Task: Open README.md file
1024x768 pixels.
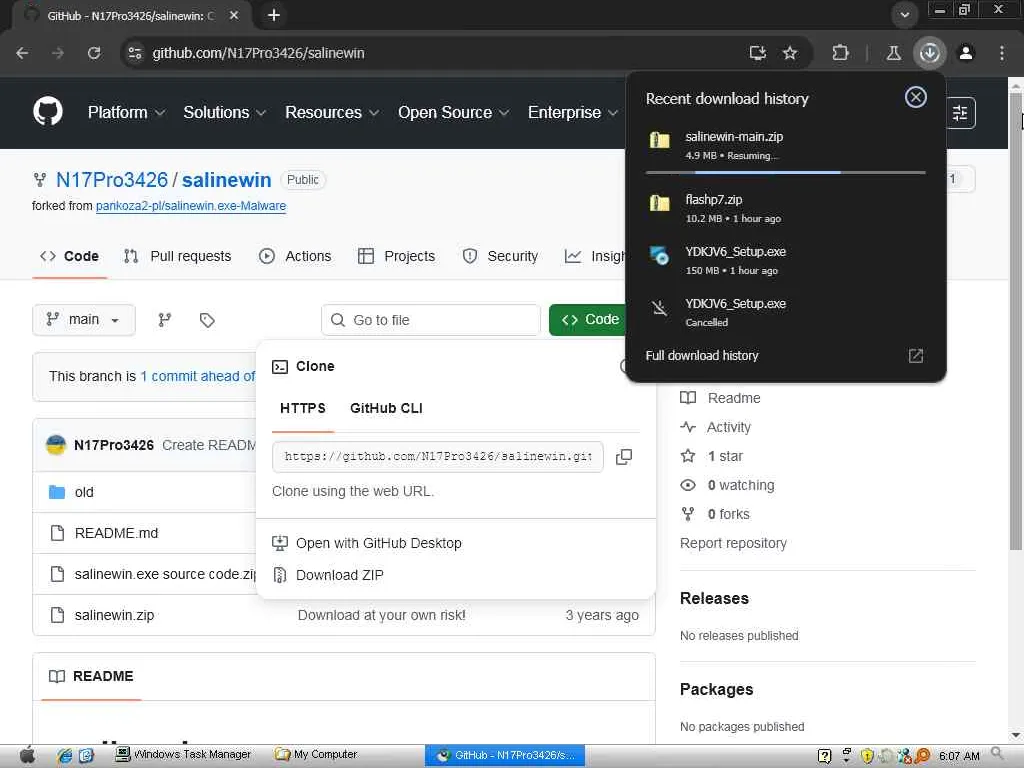Action: [116, 533]
